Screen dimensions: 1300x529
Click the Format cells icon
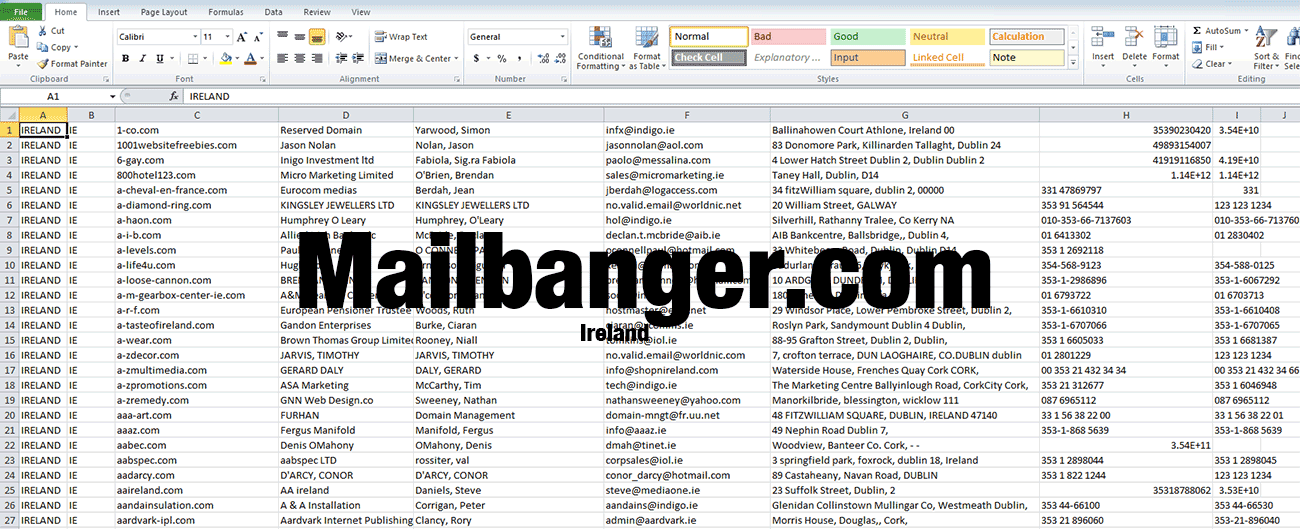click(1165, 38)
